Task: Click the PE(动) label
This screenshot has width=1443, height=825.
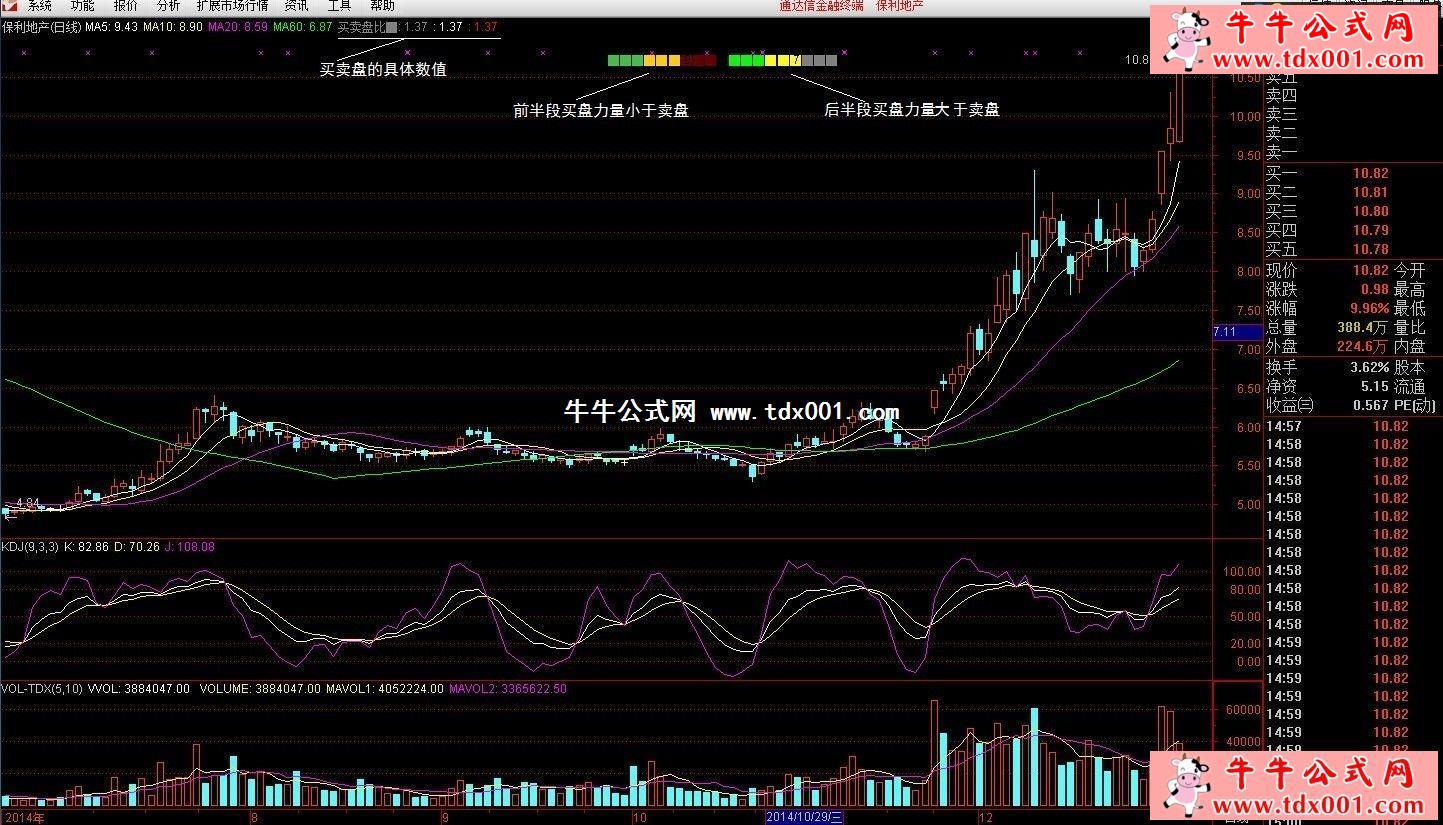Action: (x=1416, y=405)
